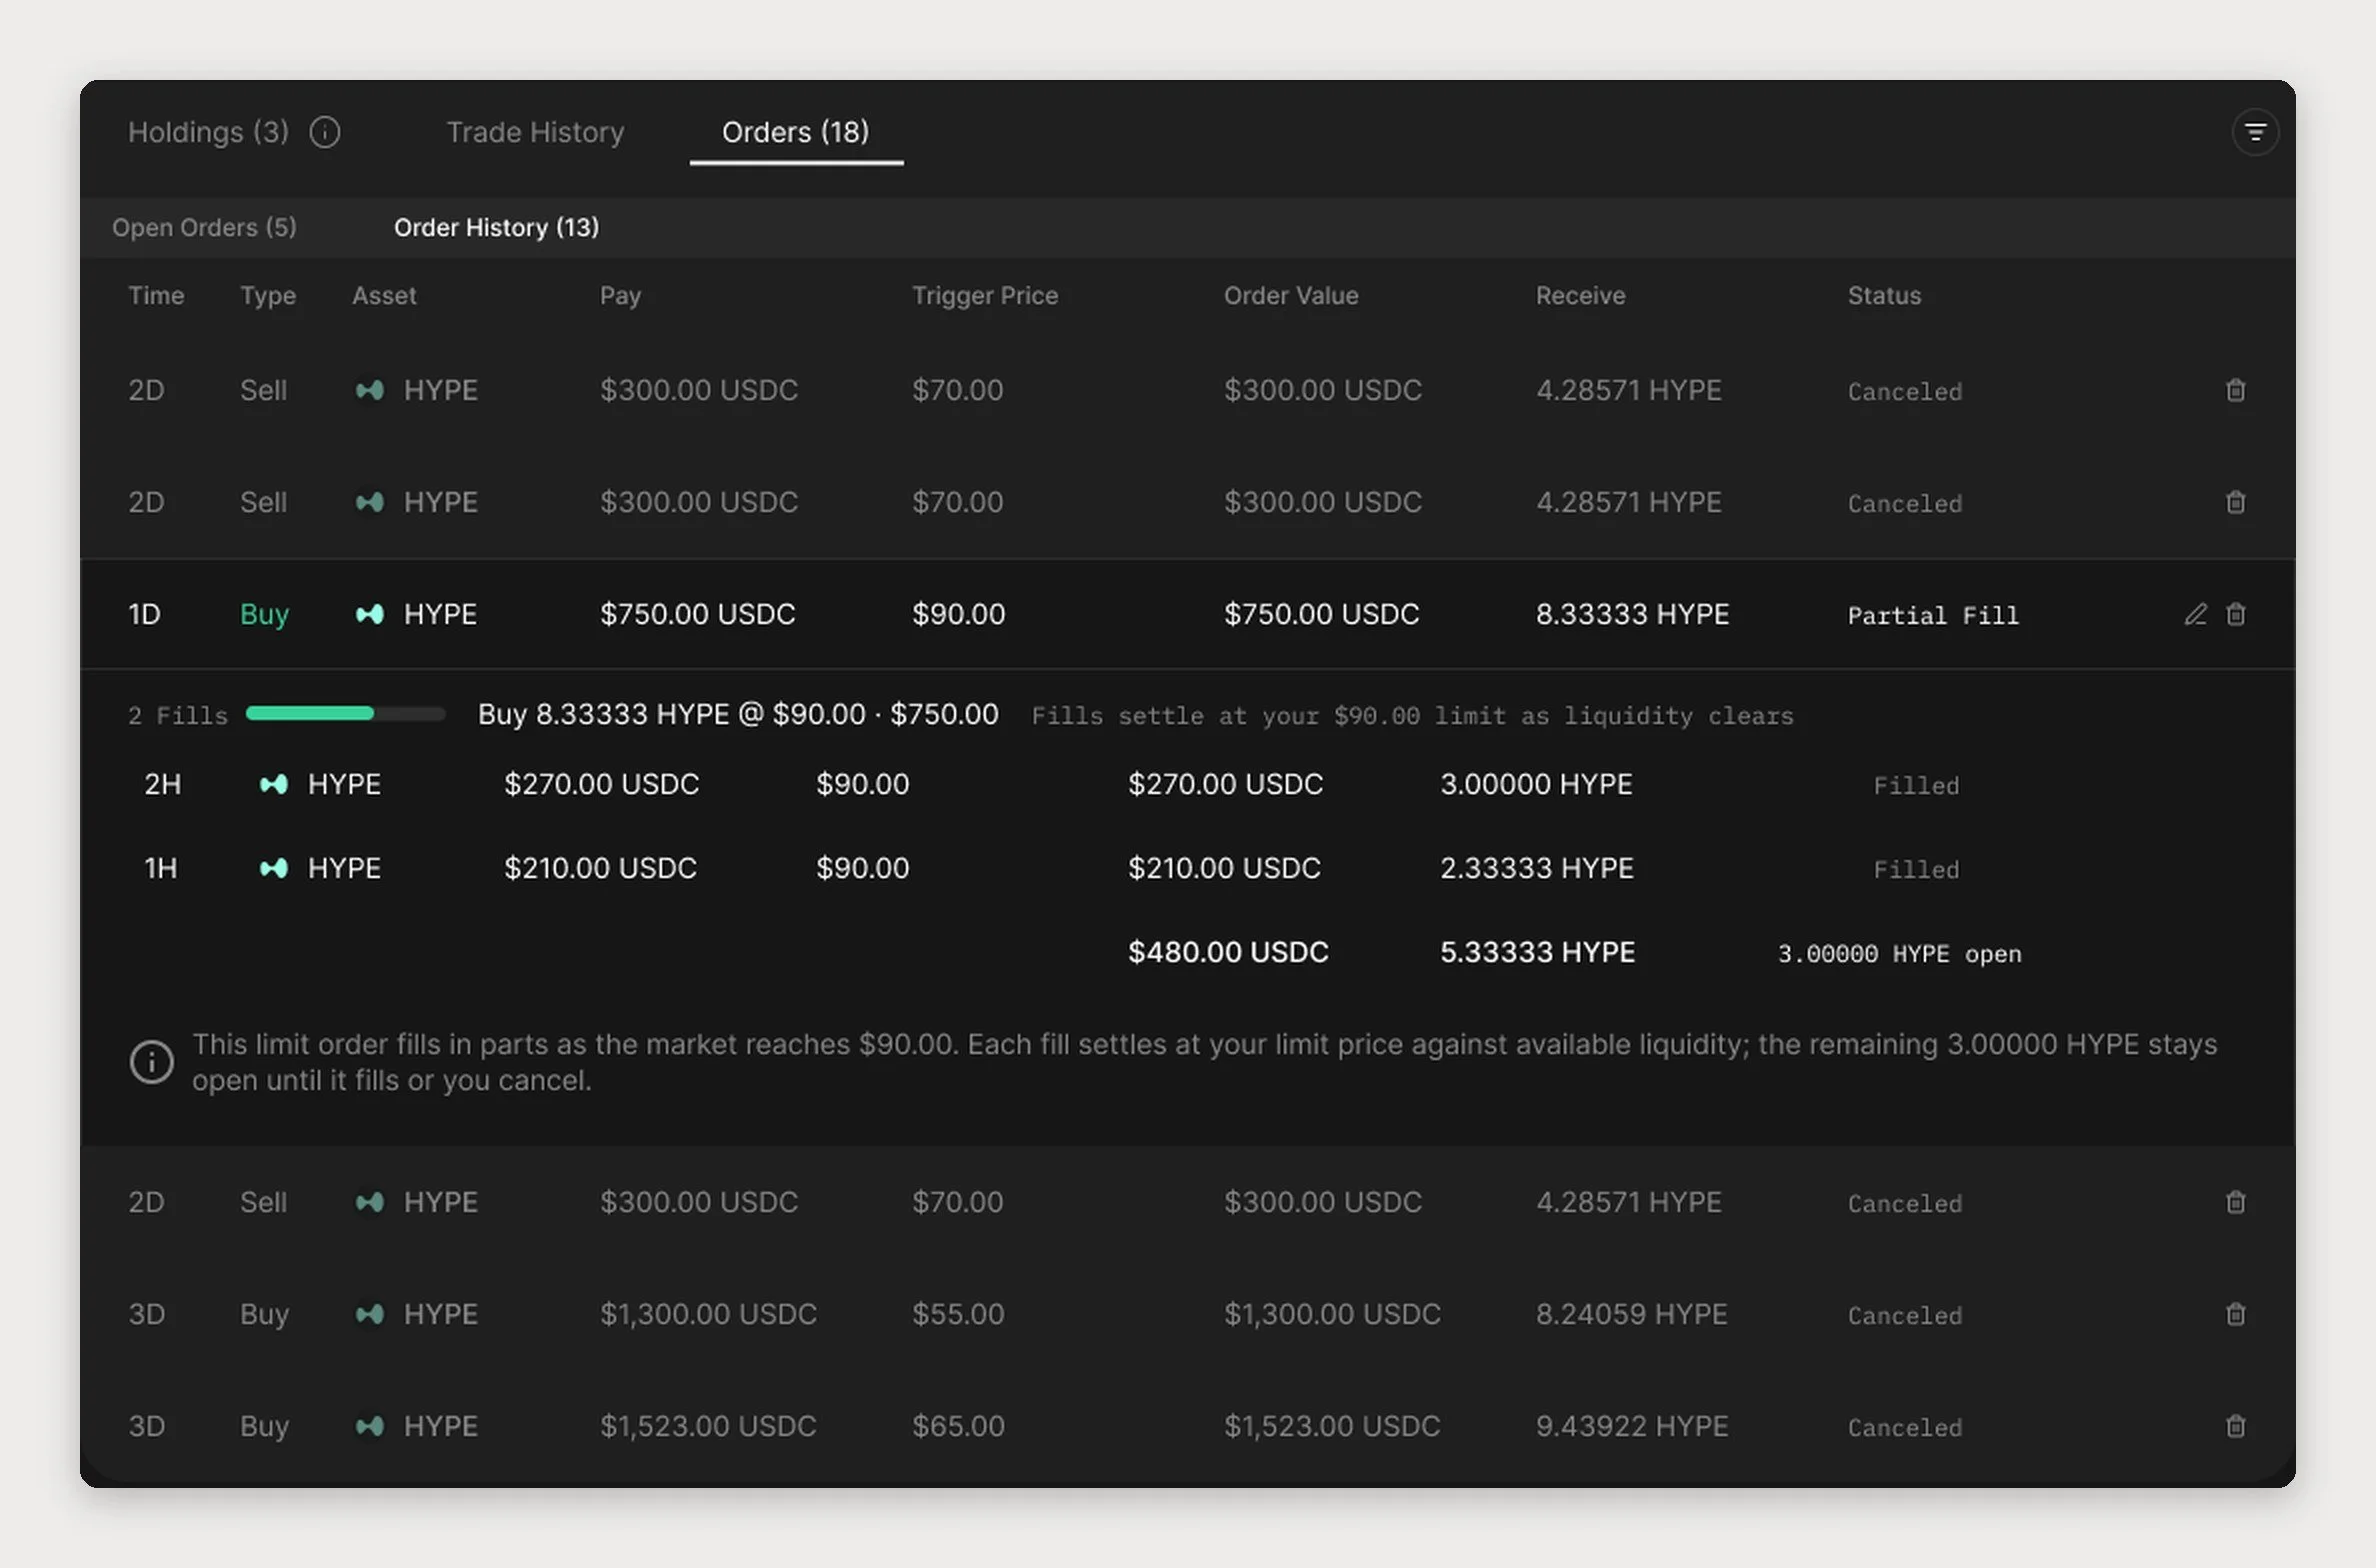Click the Filled status of the 1H fill
The image size is (2376, 1568).
[1916, 870]
